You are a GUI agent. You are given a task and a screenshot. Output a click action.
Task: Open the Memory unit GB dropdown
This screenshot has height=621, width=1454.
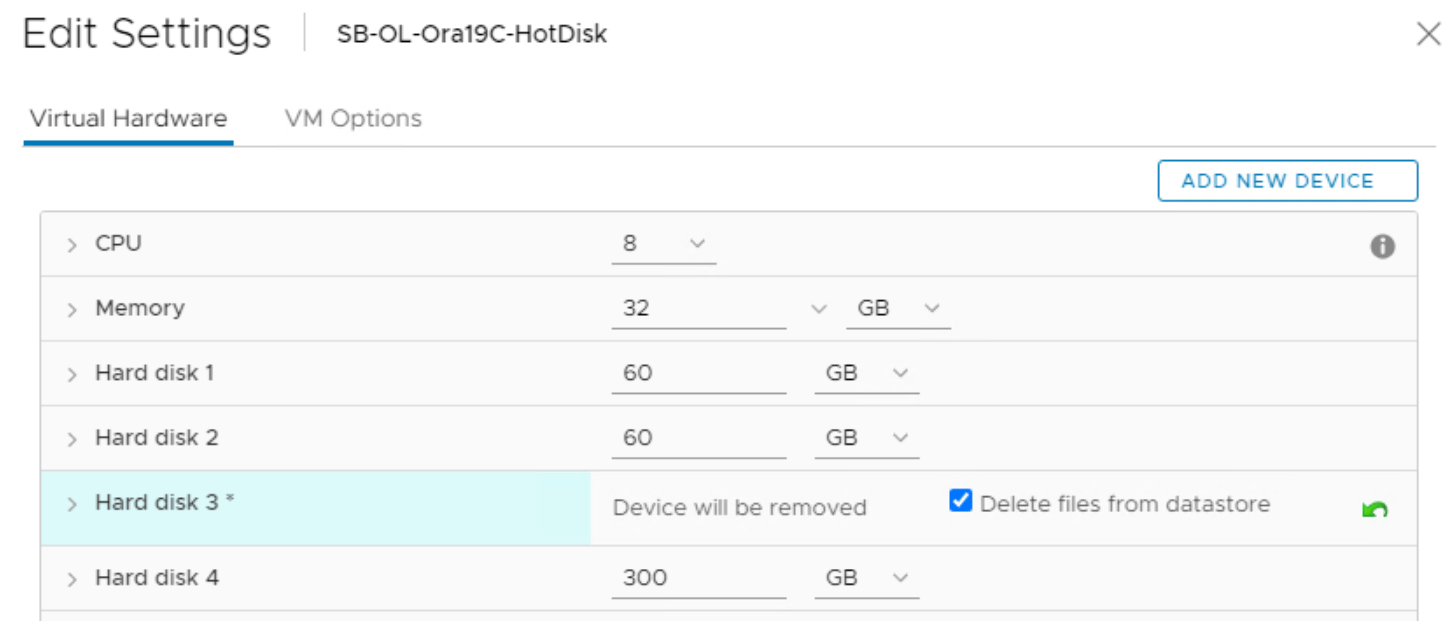(897, 309)
